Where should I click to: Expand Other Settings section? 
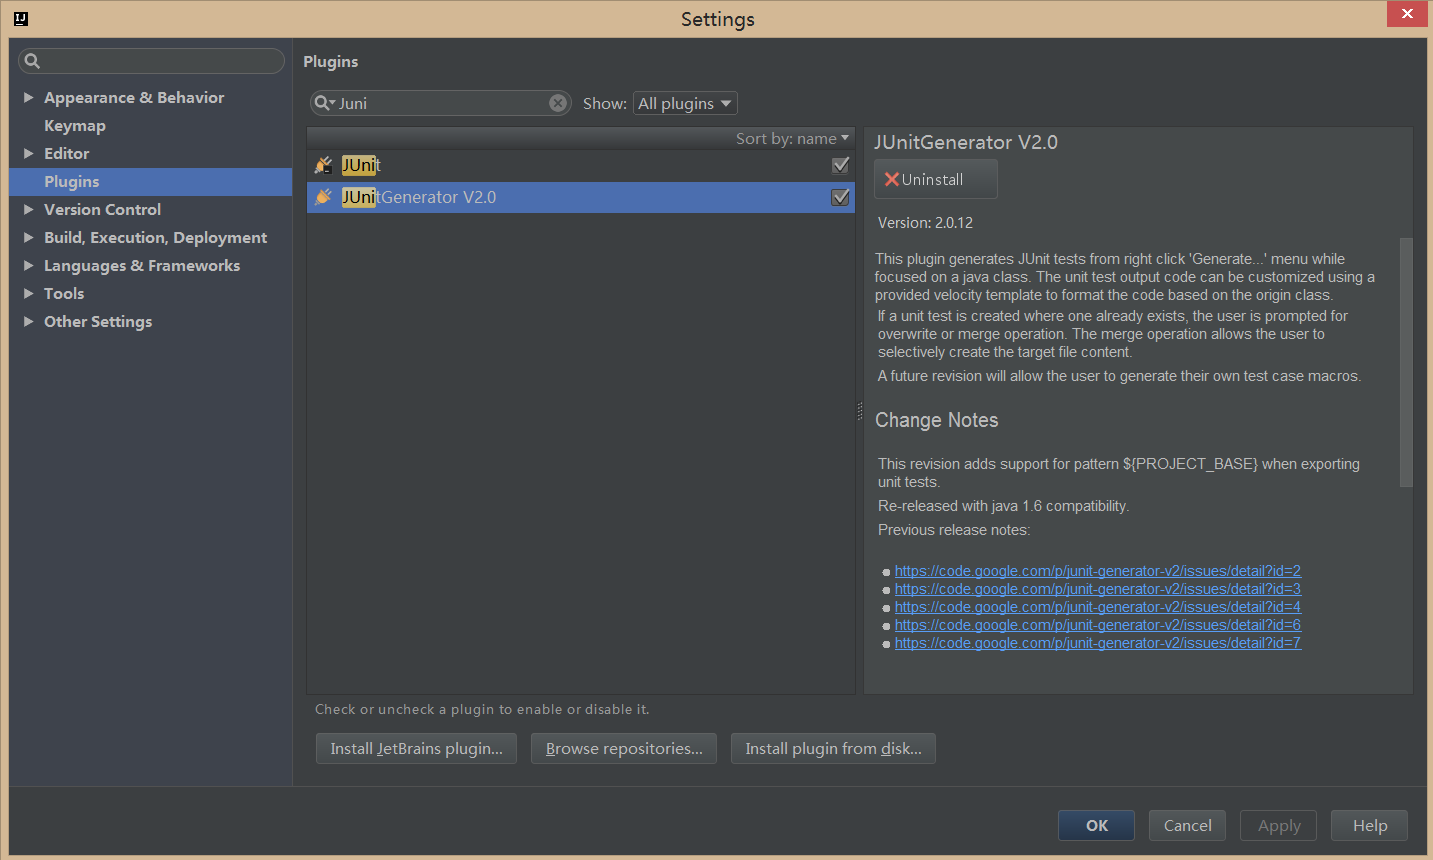pos(29,321)
